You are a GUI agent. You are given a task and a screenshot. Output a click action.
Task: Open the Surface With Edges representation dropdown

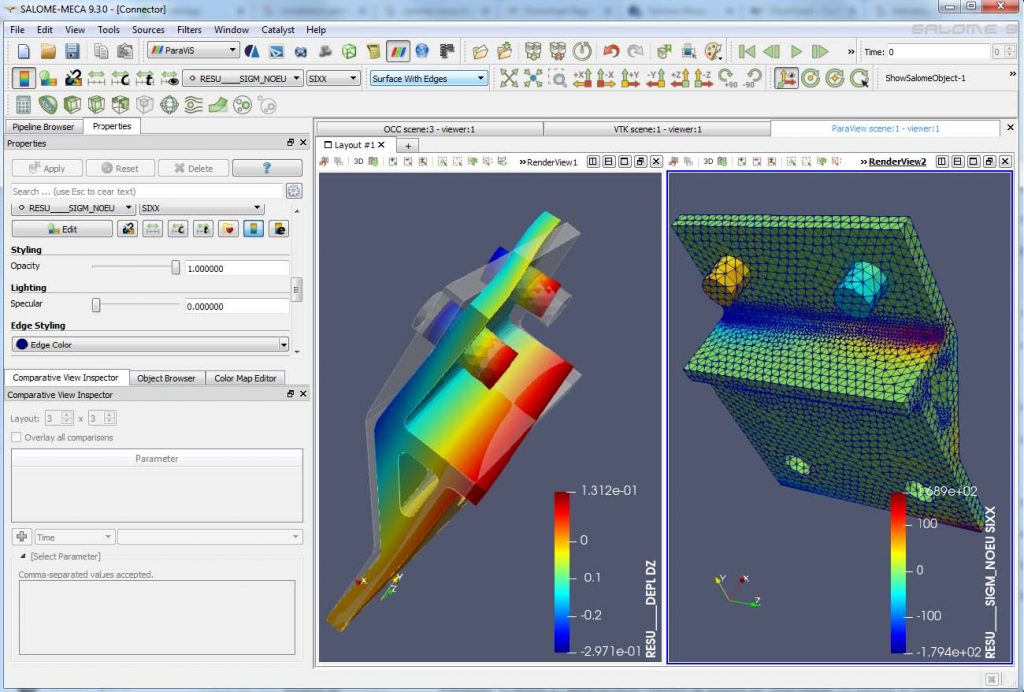click(x=428, y=78)
